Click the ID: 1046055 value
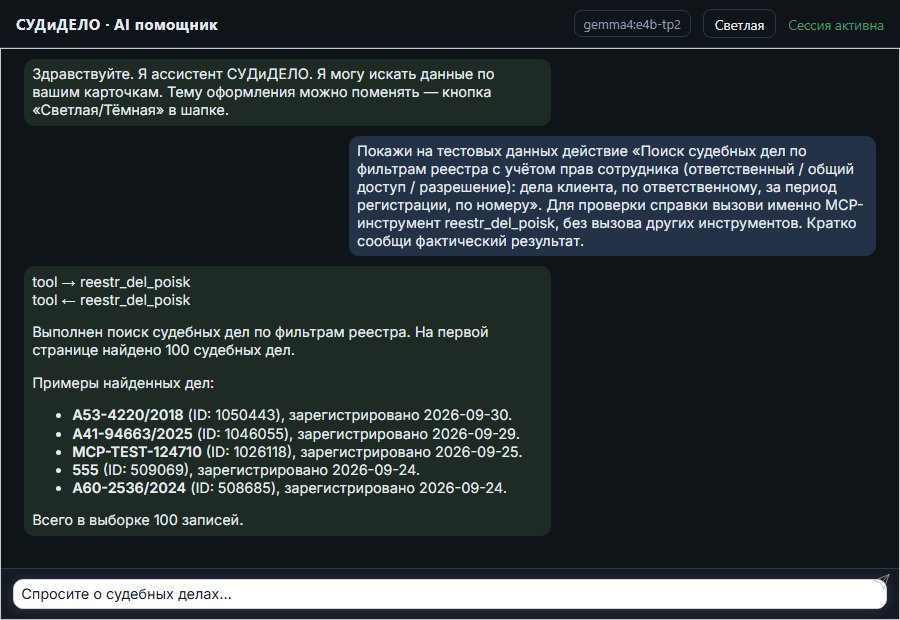 coord(245,433)
